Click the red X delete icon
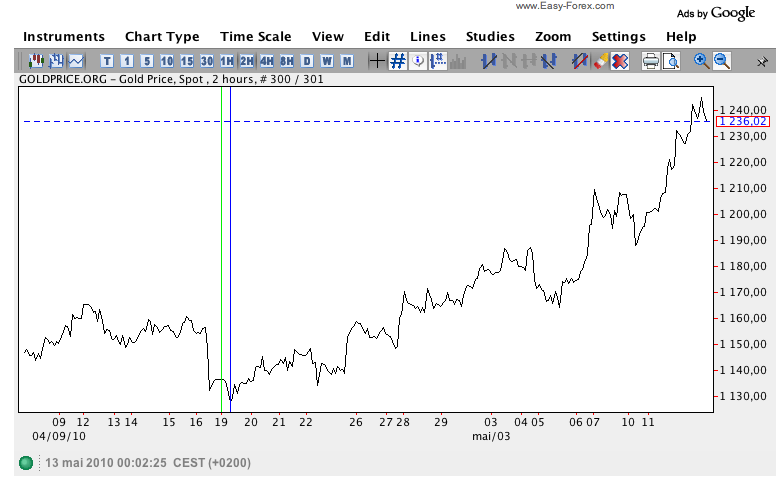The width and height of the screenshot is (781, 480). (620, 61)
